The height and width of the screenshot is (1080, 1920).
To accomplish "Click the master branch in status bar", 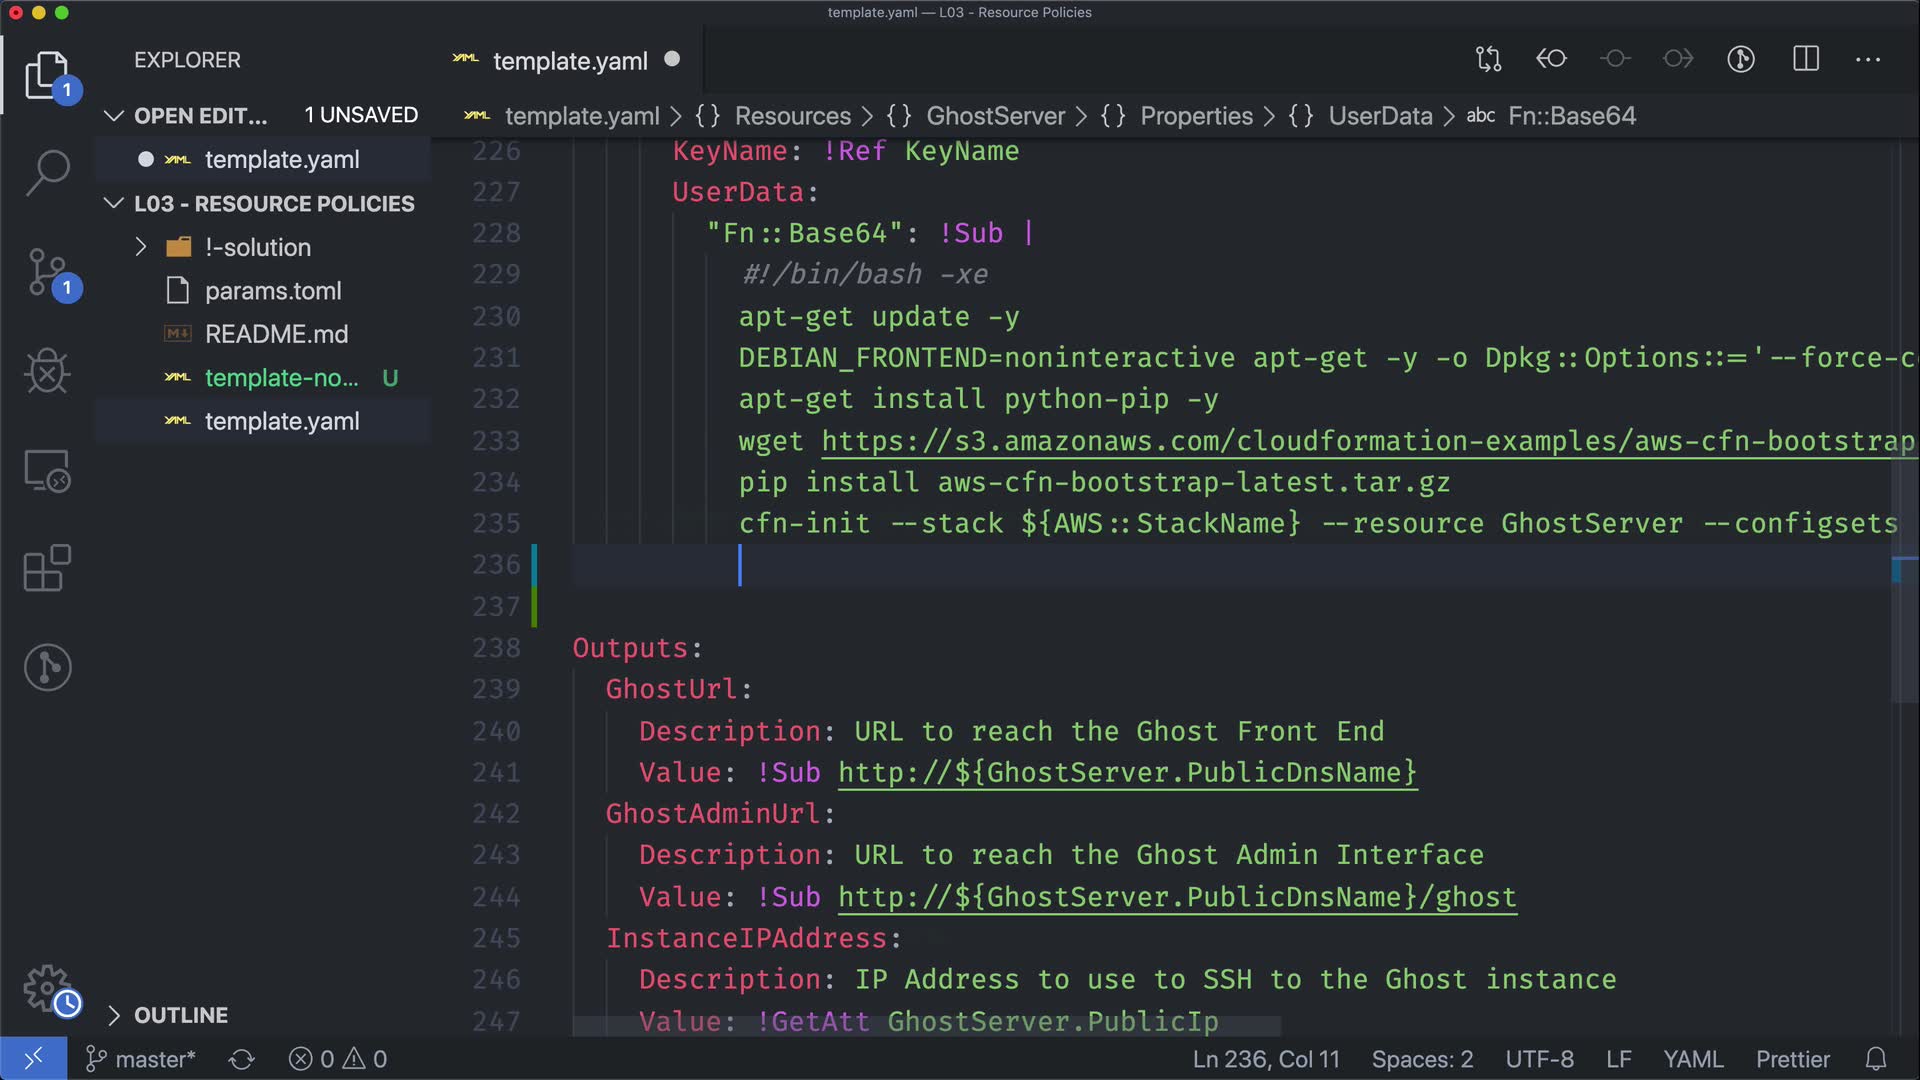I will pos(141,1059).
